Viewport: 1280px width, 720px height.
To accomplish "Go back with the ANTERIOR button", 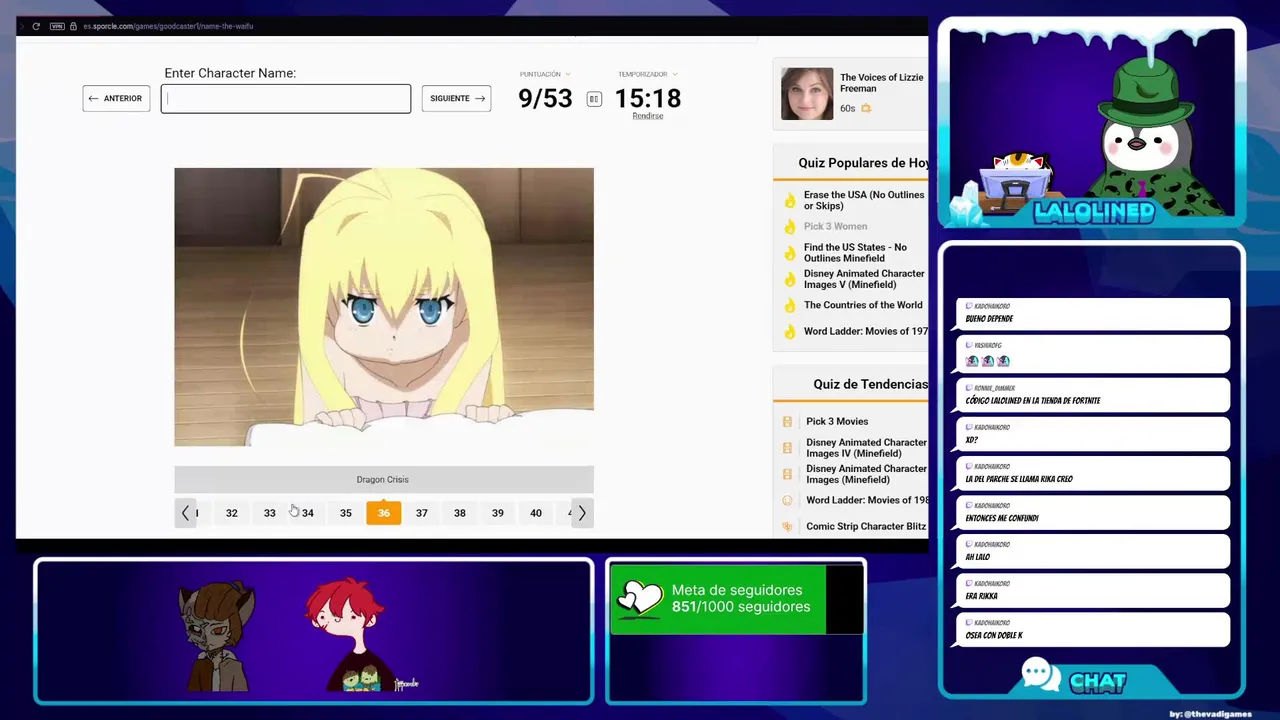I will [116, 98].
